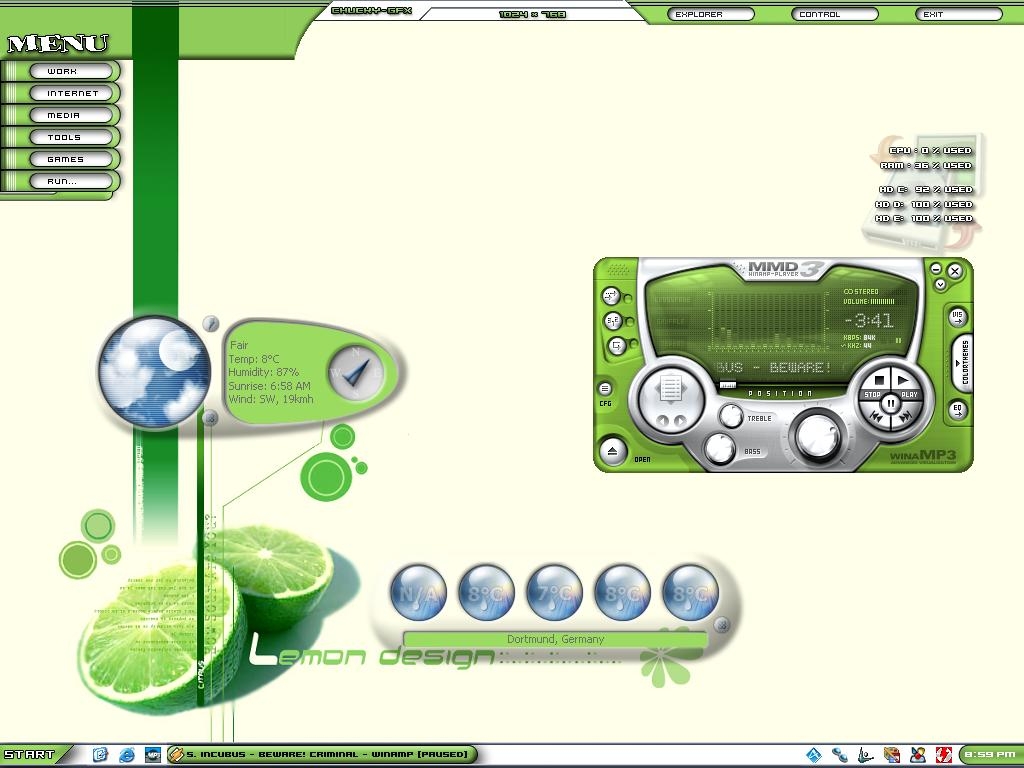Click the CONTROL button in the top bar
This screenshot has width=1024, height=768.
[x=834, y=14]
